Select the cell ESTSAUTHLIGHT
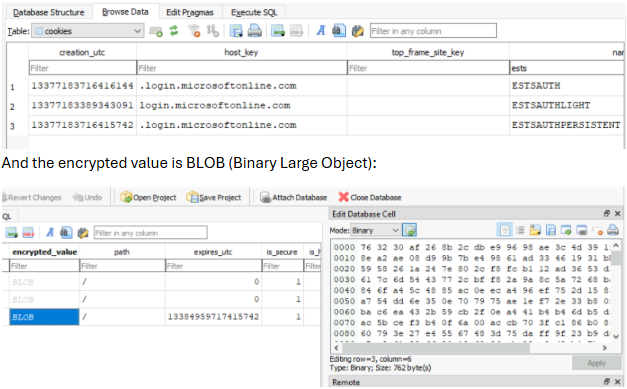Viewport: 627px width, 389px height. pos(566,106)
